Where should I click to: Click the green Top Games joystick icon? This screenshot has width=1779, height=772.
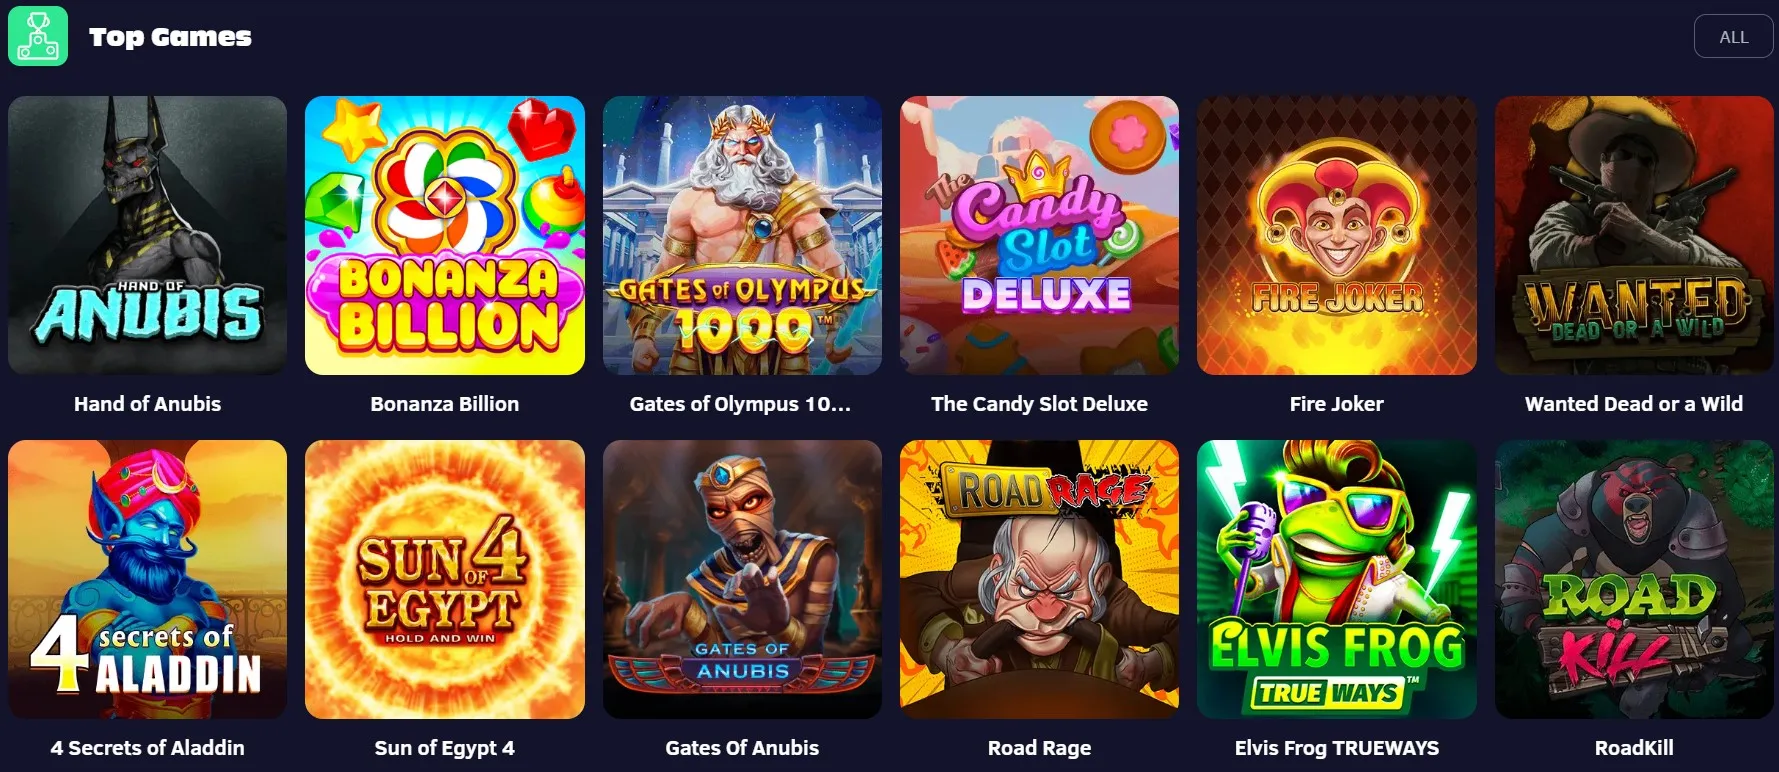38,36
